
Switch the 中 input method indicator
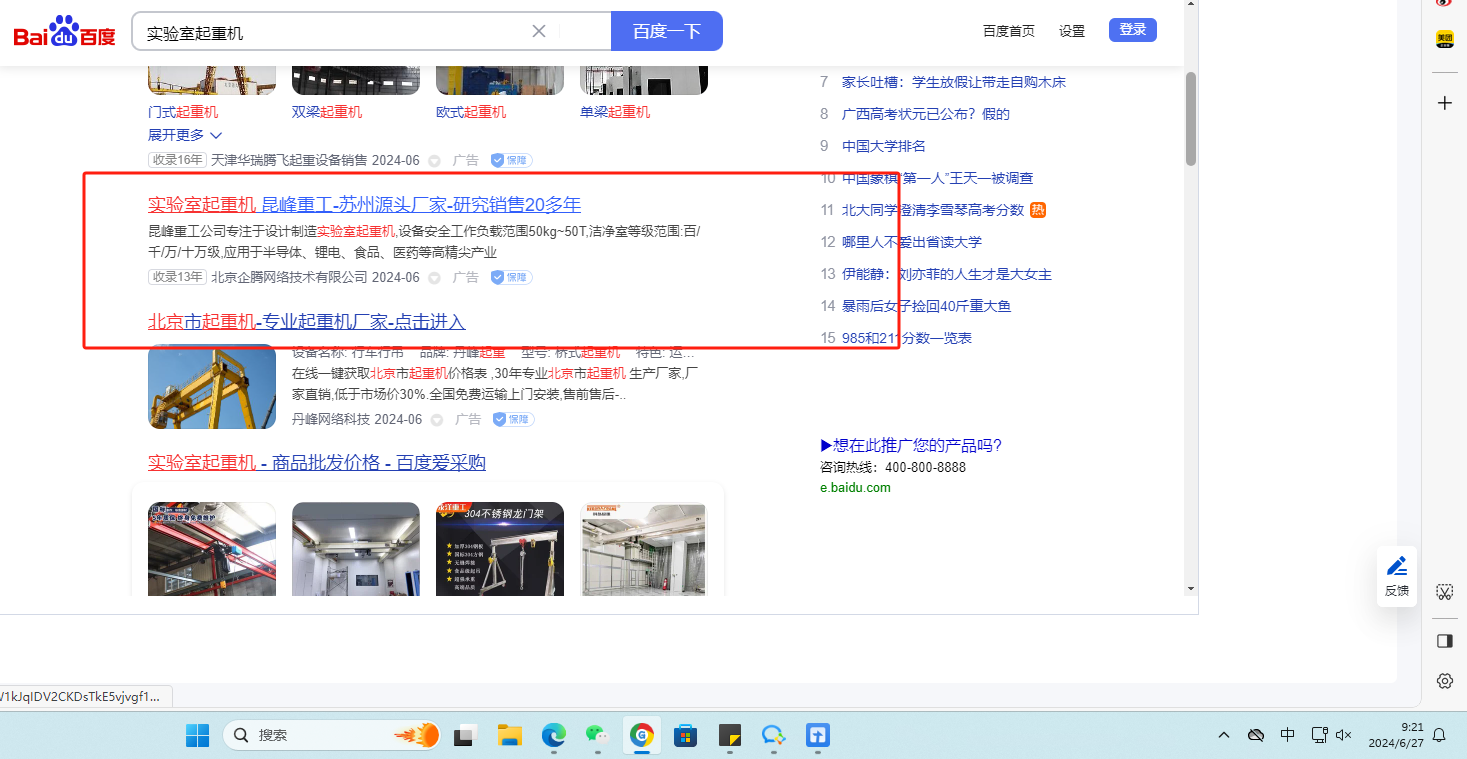point(1288,735)
